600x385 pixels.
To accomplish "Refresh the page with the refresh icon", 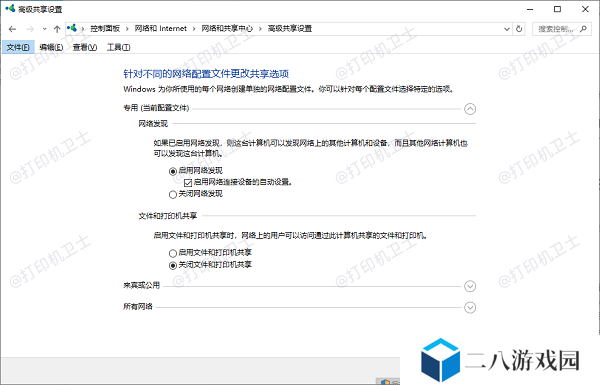I will (519, 29).
